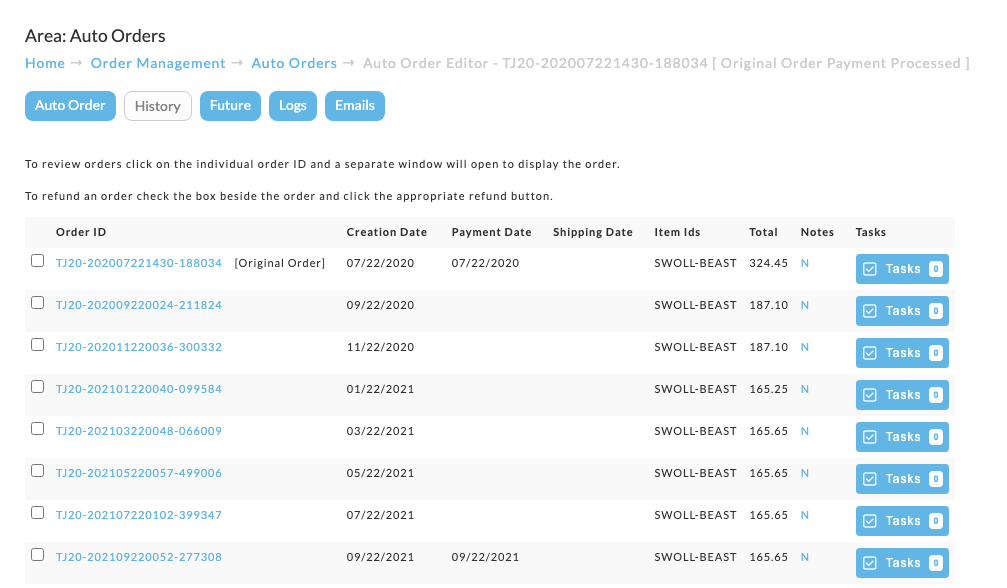Open the Auto Order tab
This screenshot has height=588, width=1007.
click(70, 106)
